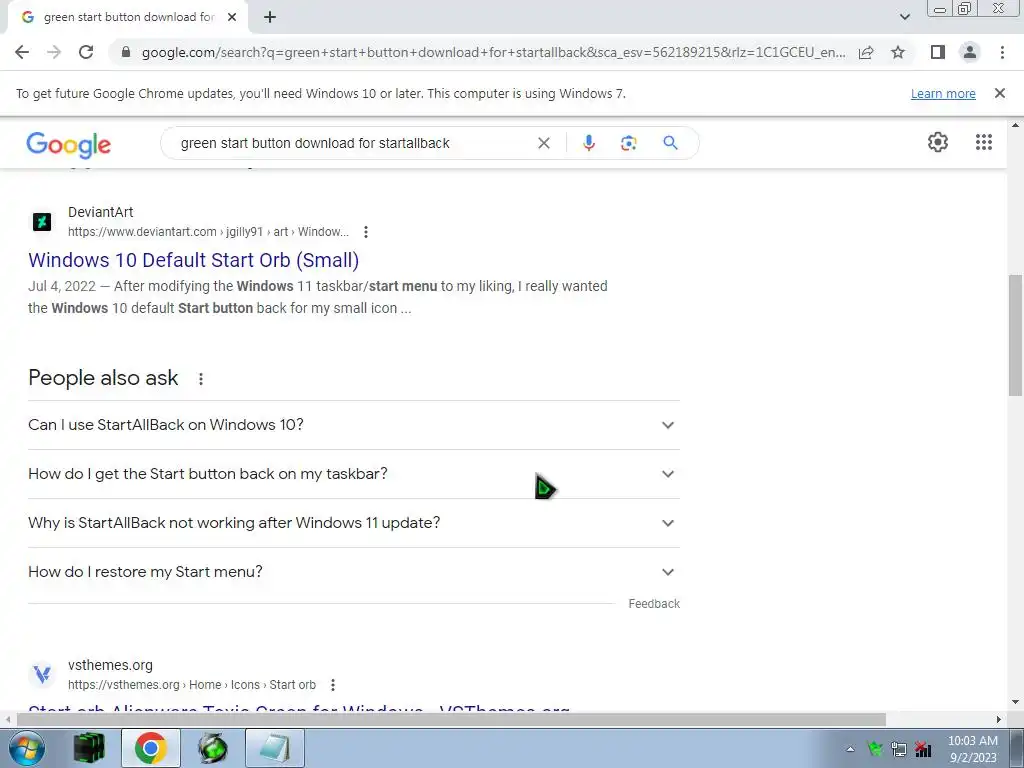This screenshot has height=768, width=1024.
Task: Switch to Chrome in taskbar
Action: pyautogui.click(x=150, y=748)
